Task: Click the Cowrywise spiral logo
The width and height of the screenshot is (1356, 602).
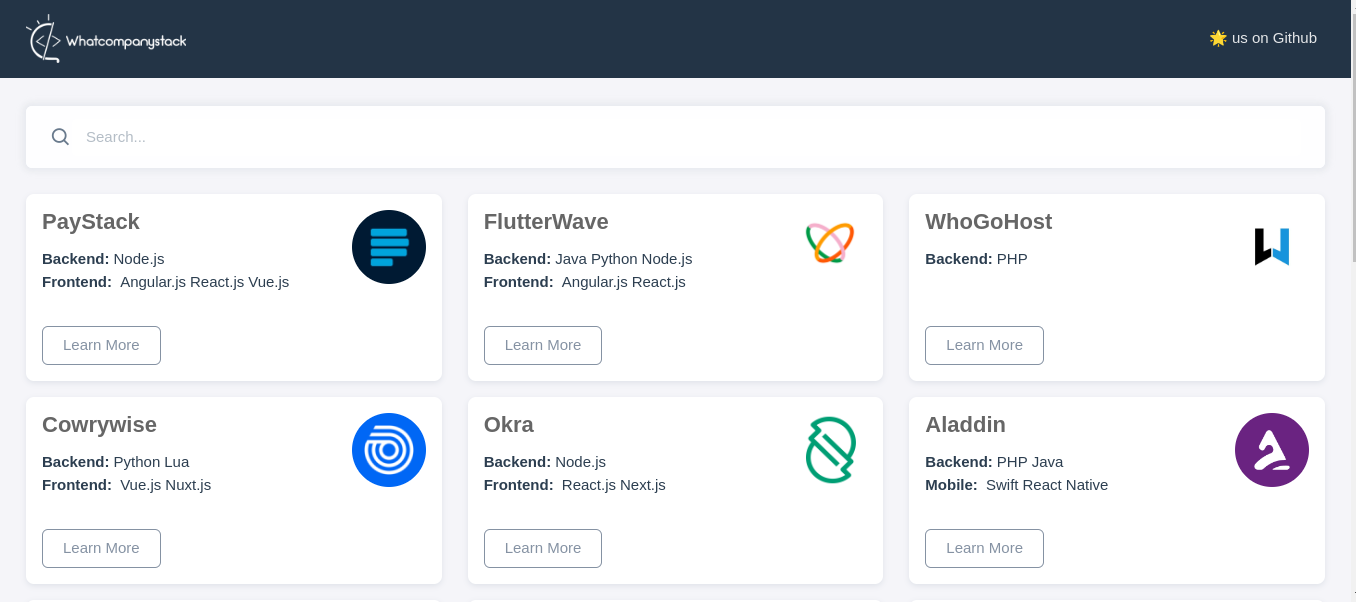Action: click(388, 450)
